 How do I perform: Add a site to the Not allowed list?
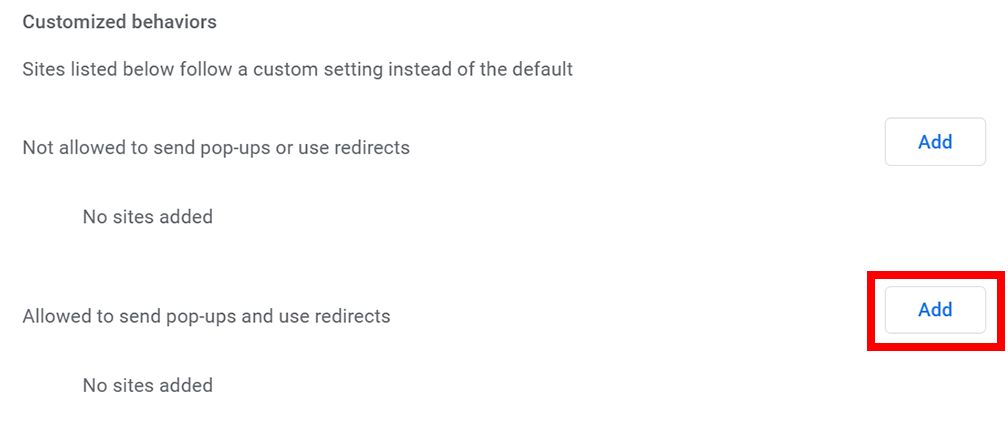[935, 142]
